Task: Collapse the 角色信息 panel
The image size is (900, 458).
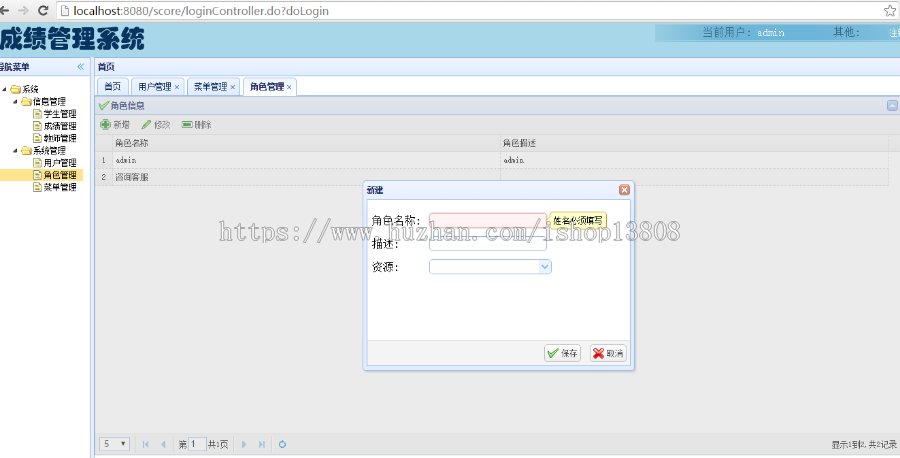Action: pos(892,106)
